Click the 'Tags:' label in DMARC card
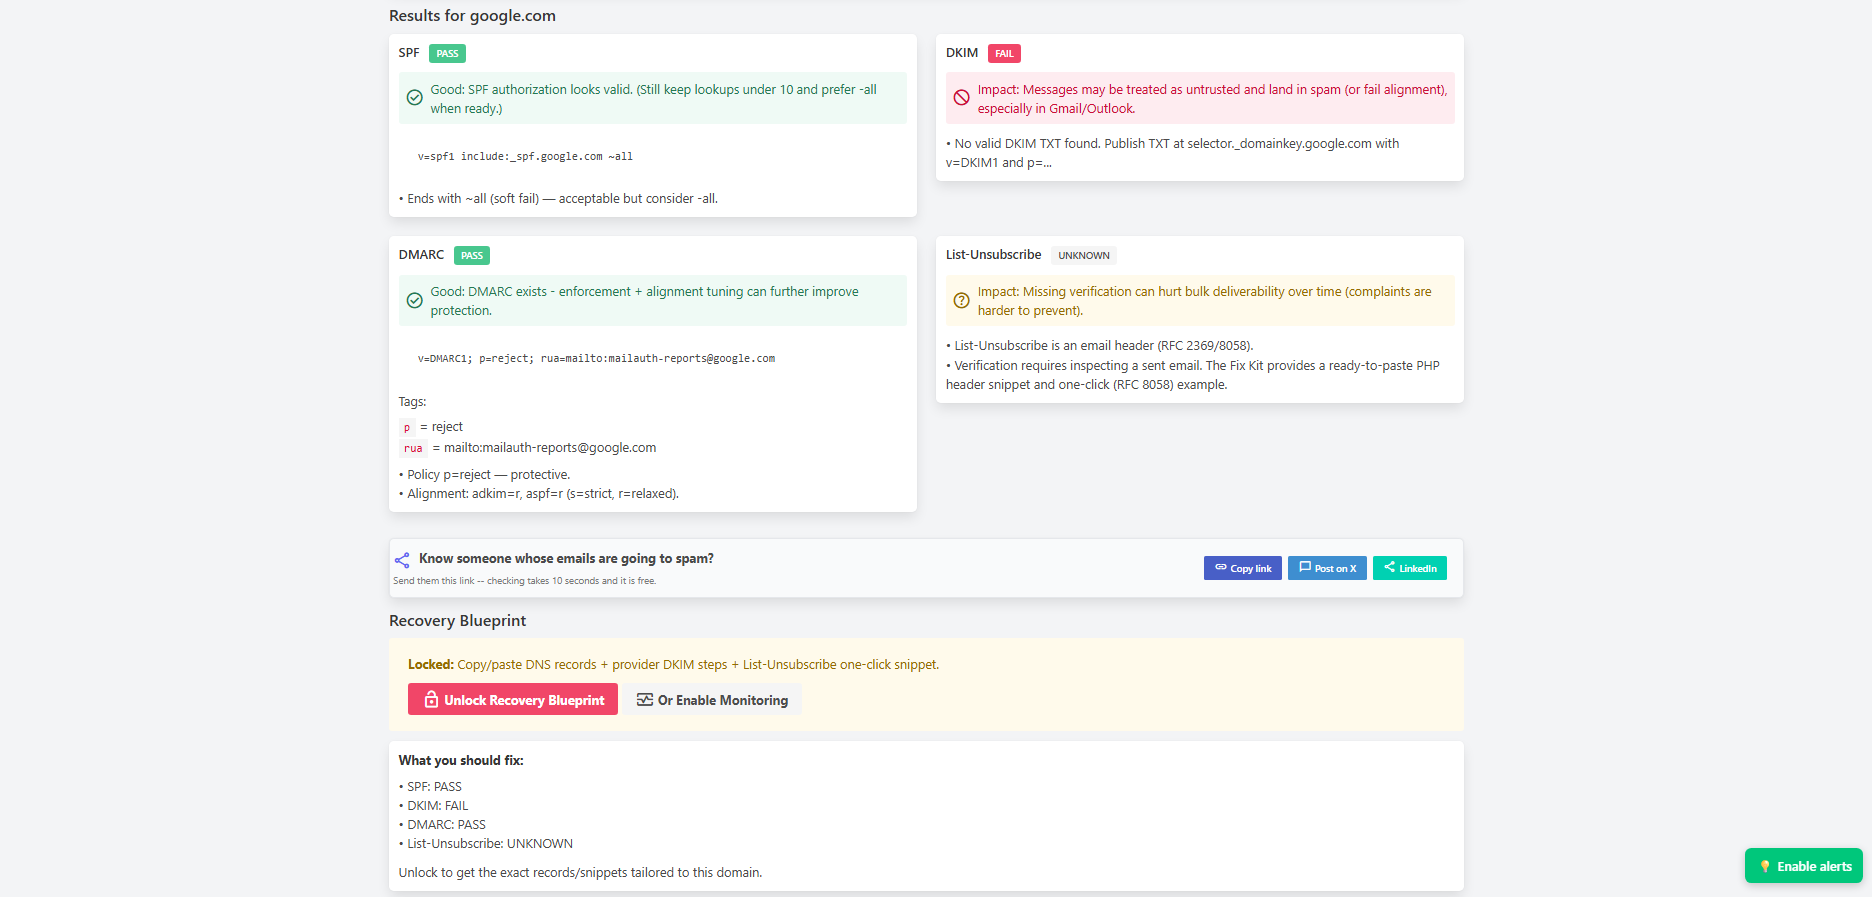Image resolution: width=1872 pixels, height=897 pixels. coord(412,402)
